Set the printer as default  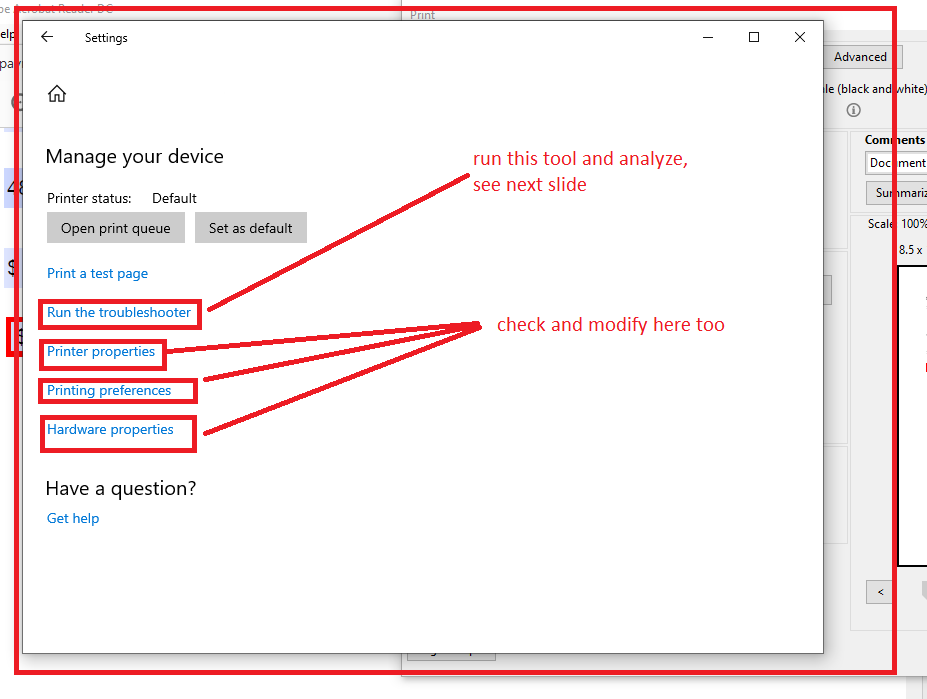250,227
